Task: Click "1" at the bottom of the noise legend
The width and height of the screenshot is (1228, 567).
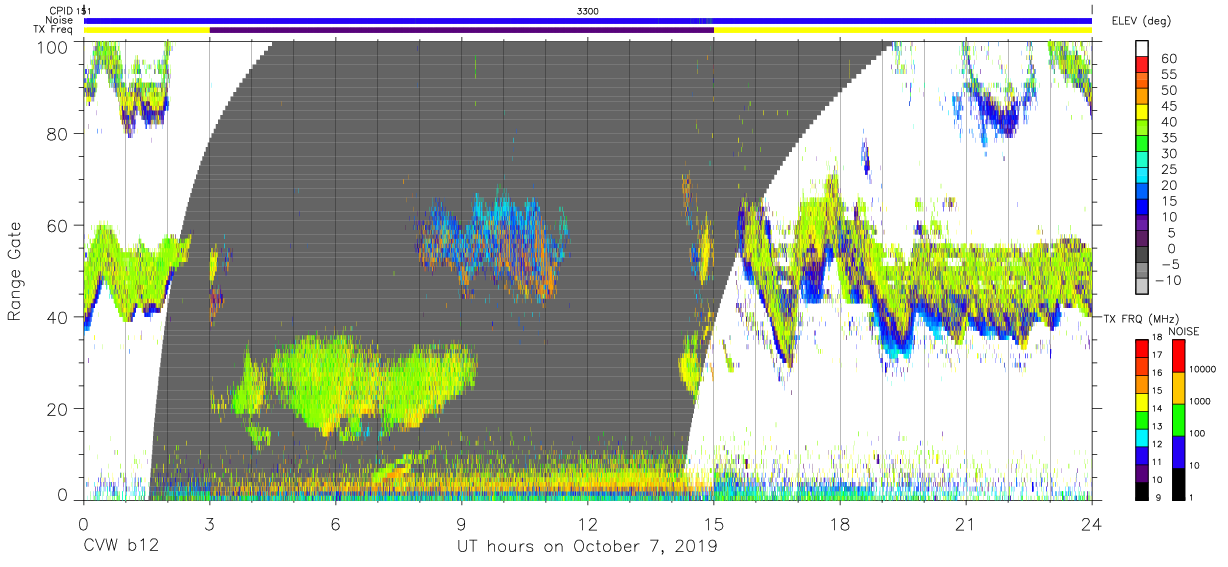Action: point(1190,497)
